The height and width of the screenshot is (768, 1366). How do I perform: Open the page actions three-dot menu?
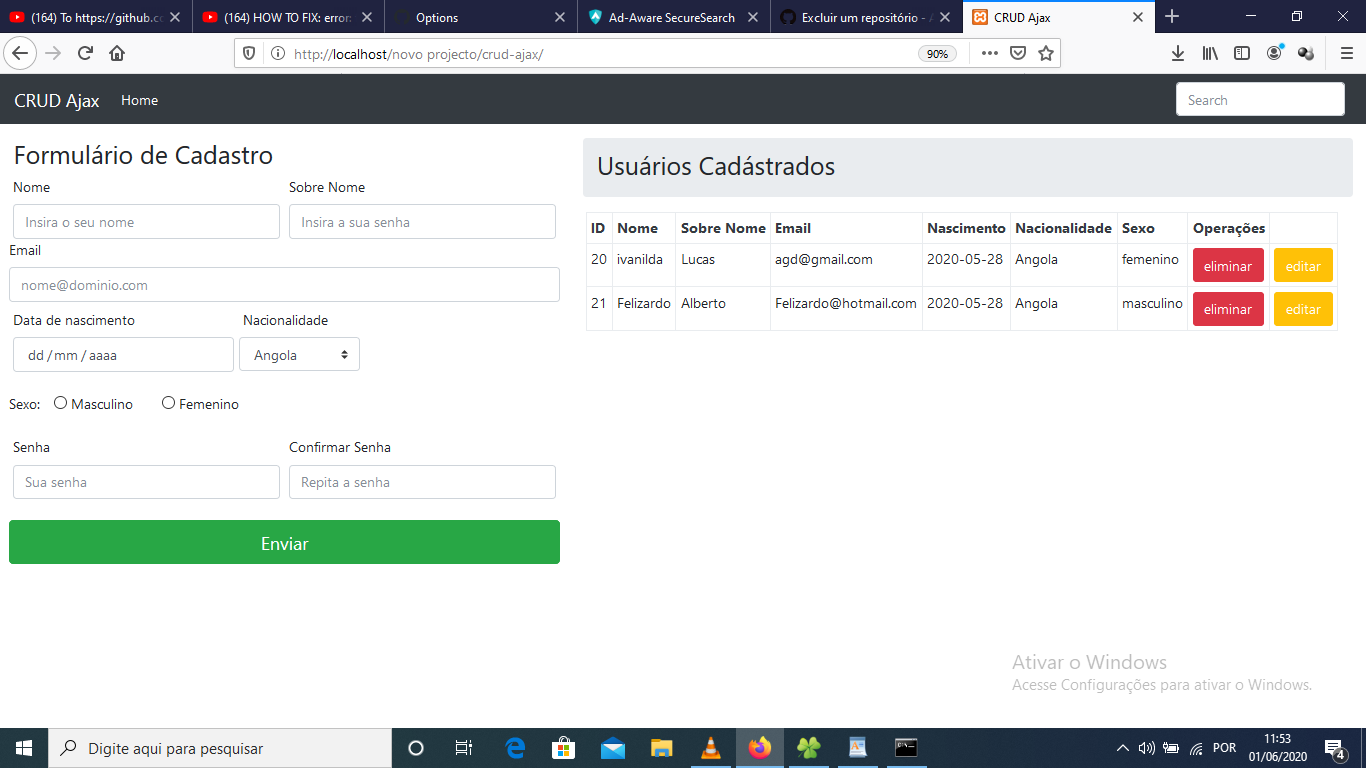coord(989,52)
